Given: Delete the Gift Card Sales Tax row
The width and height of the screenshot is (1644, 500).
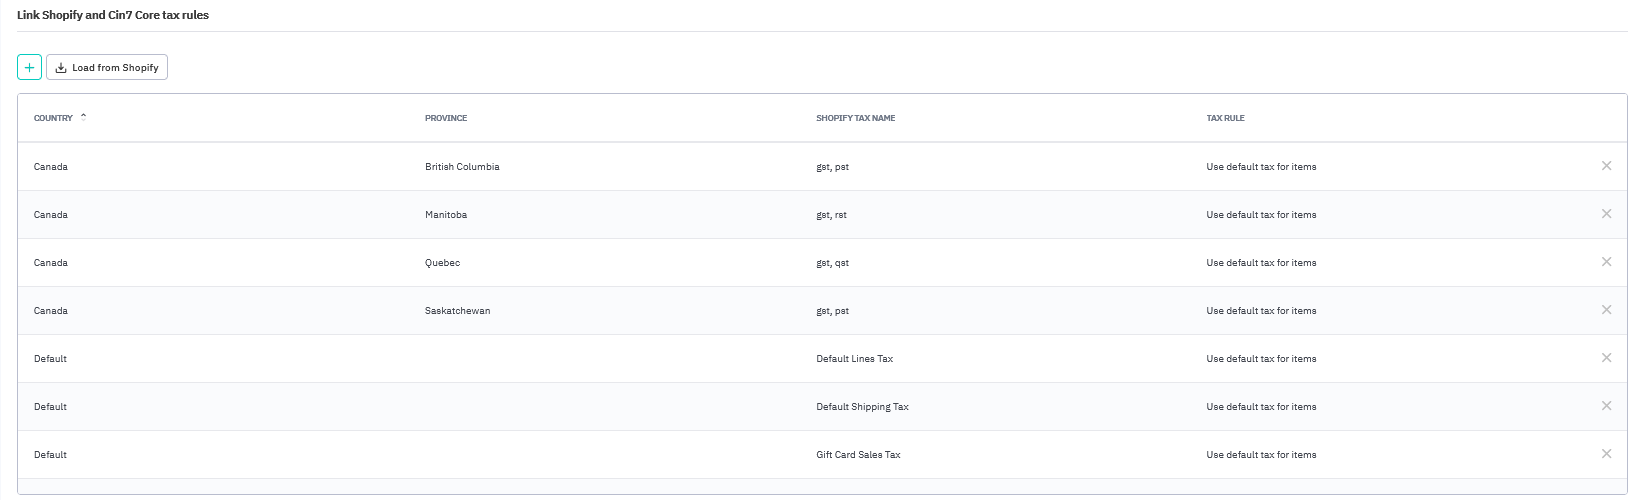Looking at the screenshot, I should pyautogui.click(x=1606, y=454).
